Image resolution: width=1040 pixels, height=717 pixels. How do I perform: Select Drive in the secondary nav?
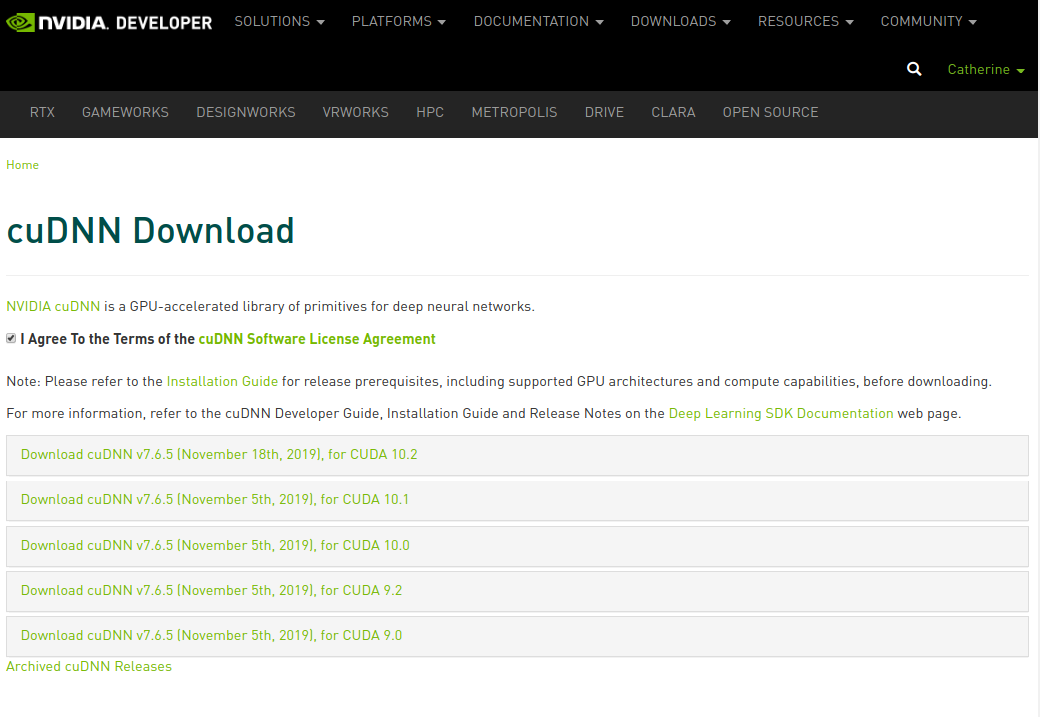click(604, 112)
